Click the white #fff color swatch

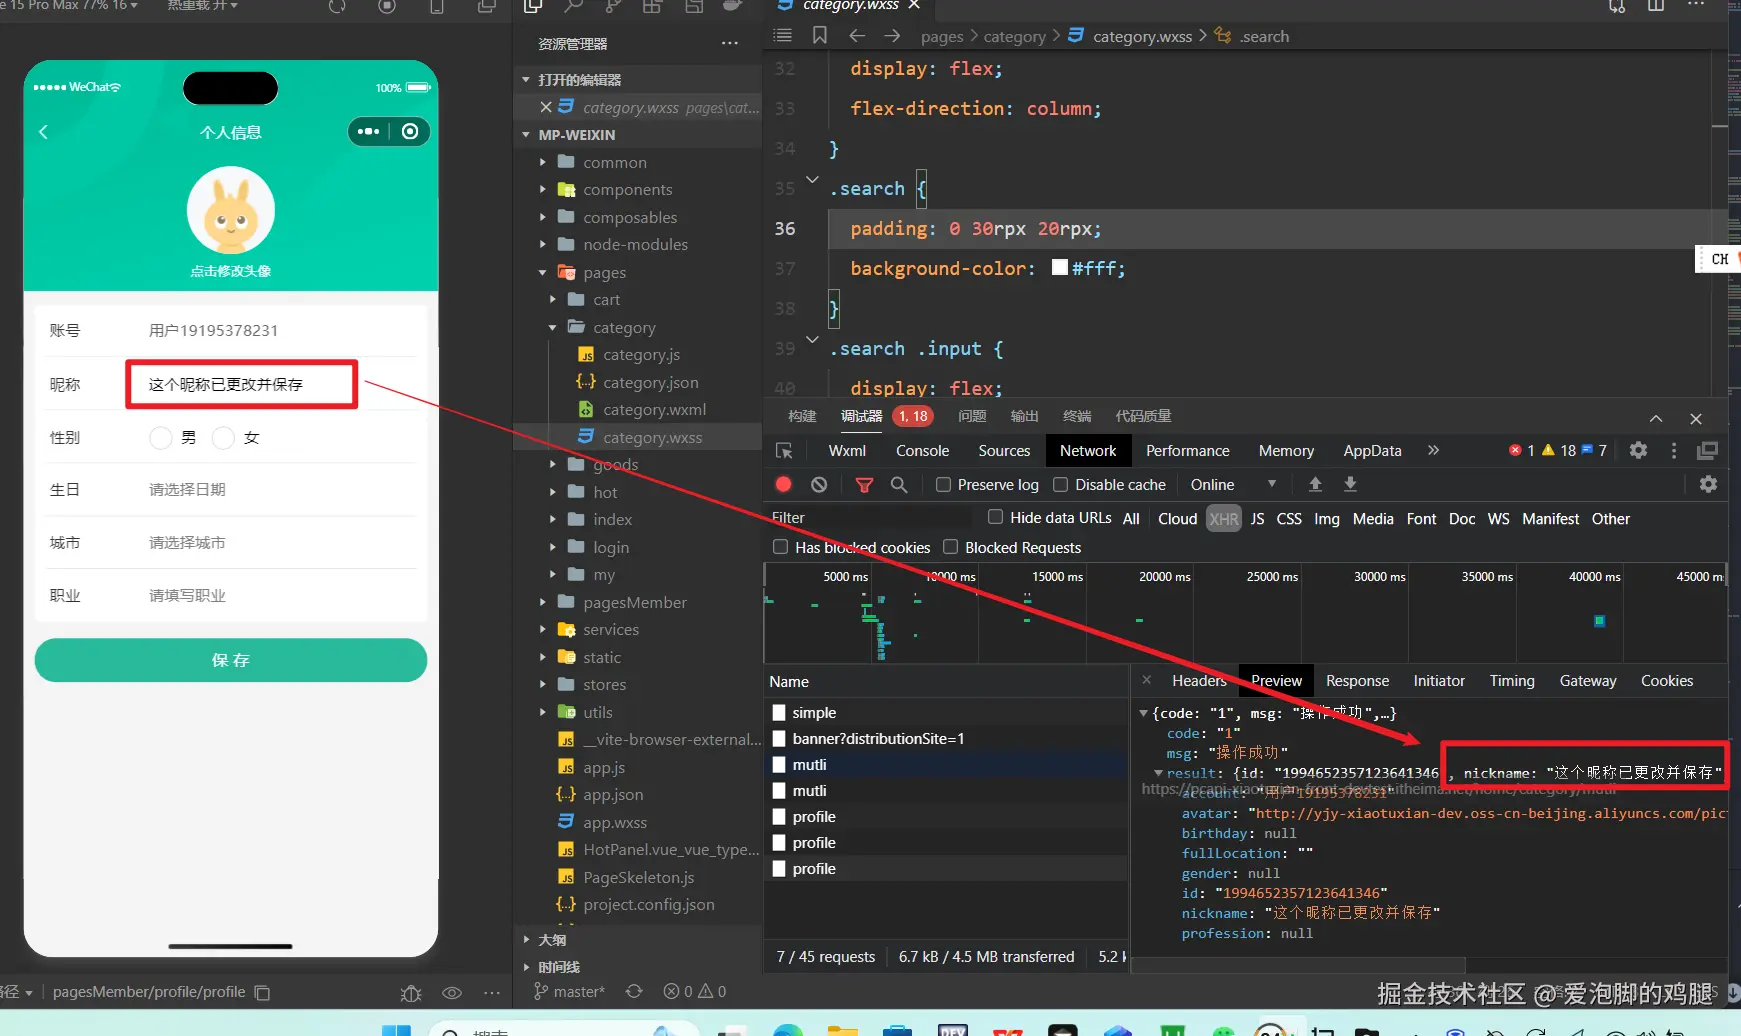coord(1060,268)
